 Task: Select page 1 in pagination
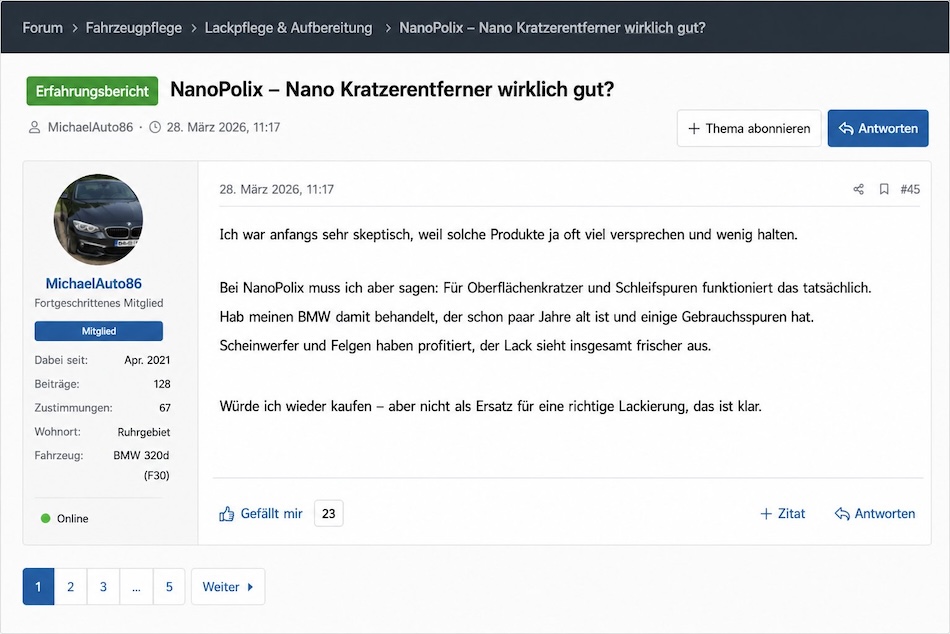pos(38,587)
